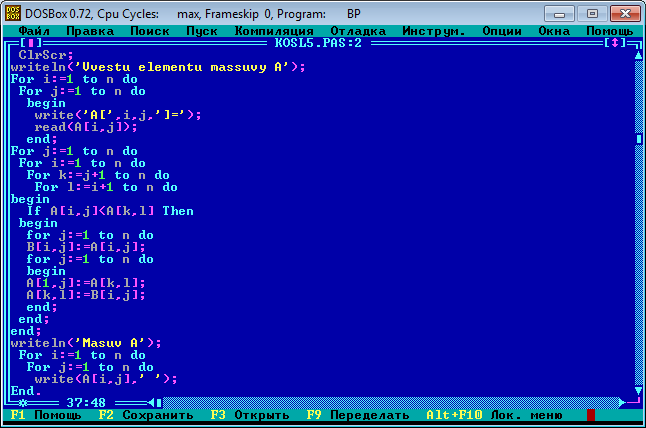646x428 pixels.
Task: Click the KOSL5.PAS:2 window title
Action: click(x=318, y=43)
